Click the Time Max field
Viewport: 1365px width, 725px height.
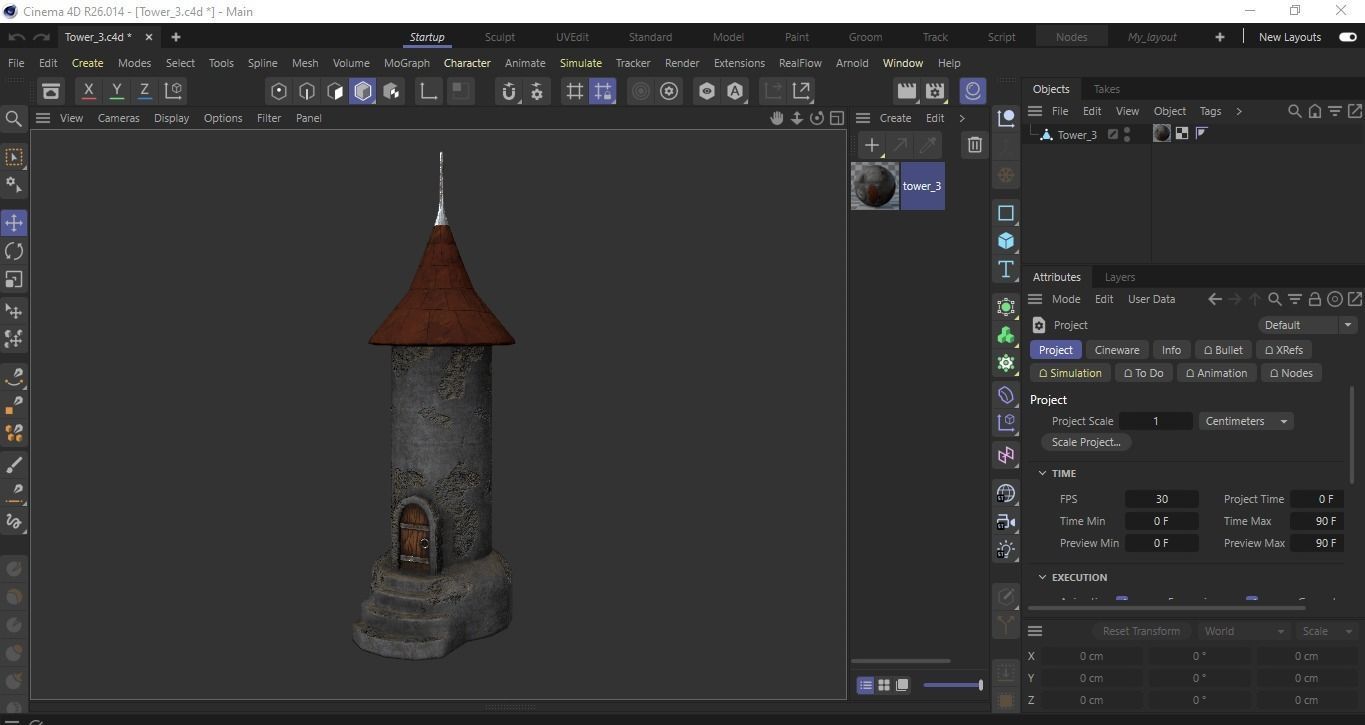(x=1317, y=521)
